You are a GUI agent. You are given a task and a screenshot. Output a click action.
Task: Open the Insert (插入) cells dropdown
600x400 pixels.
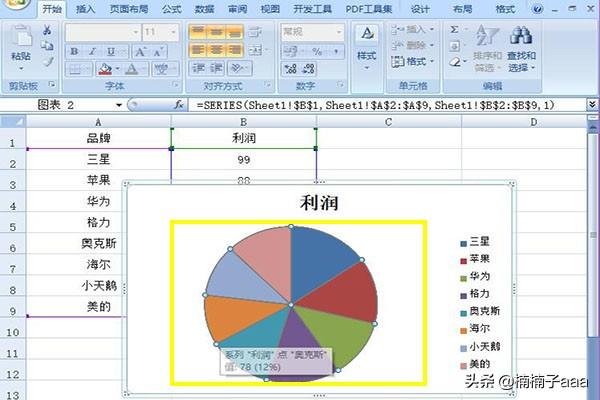pos(413,29)
